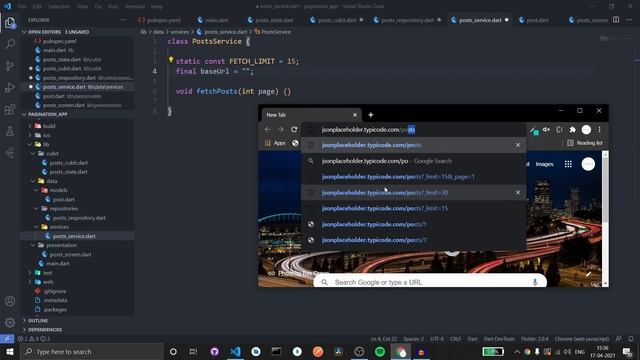This screenshot has height=360, width=640.
Task: Collapse the data folder
Action: 51,181
